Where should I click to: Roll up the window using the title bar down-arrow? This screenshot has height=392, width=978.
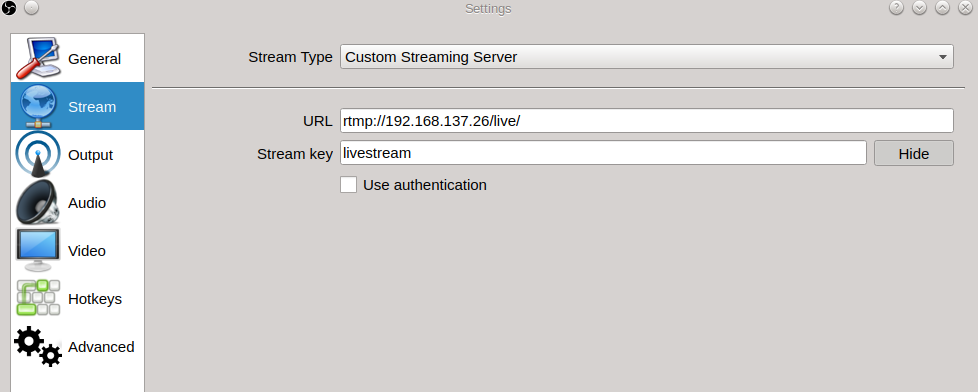(919, 8)
